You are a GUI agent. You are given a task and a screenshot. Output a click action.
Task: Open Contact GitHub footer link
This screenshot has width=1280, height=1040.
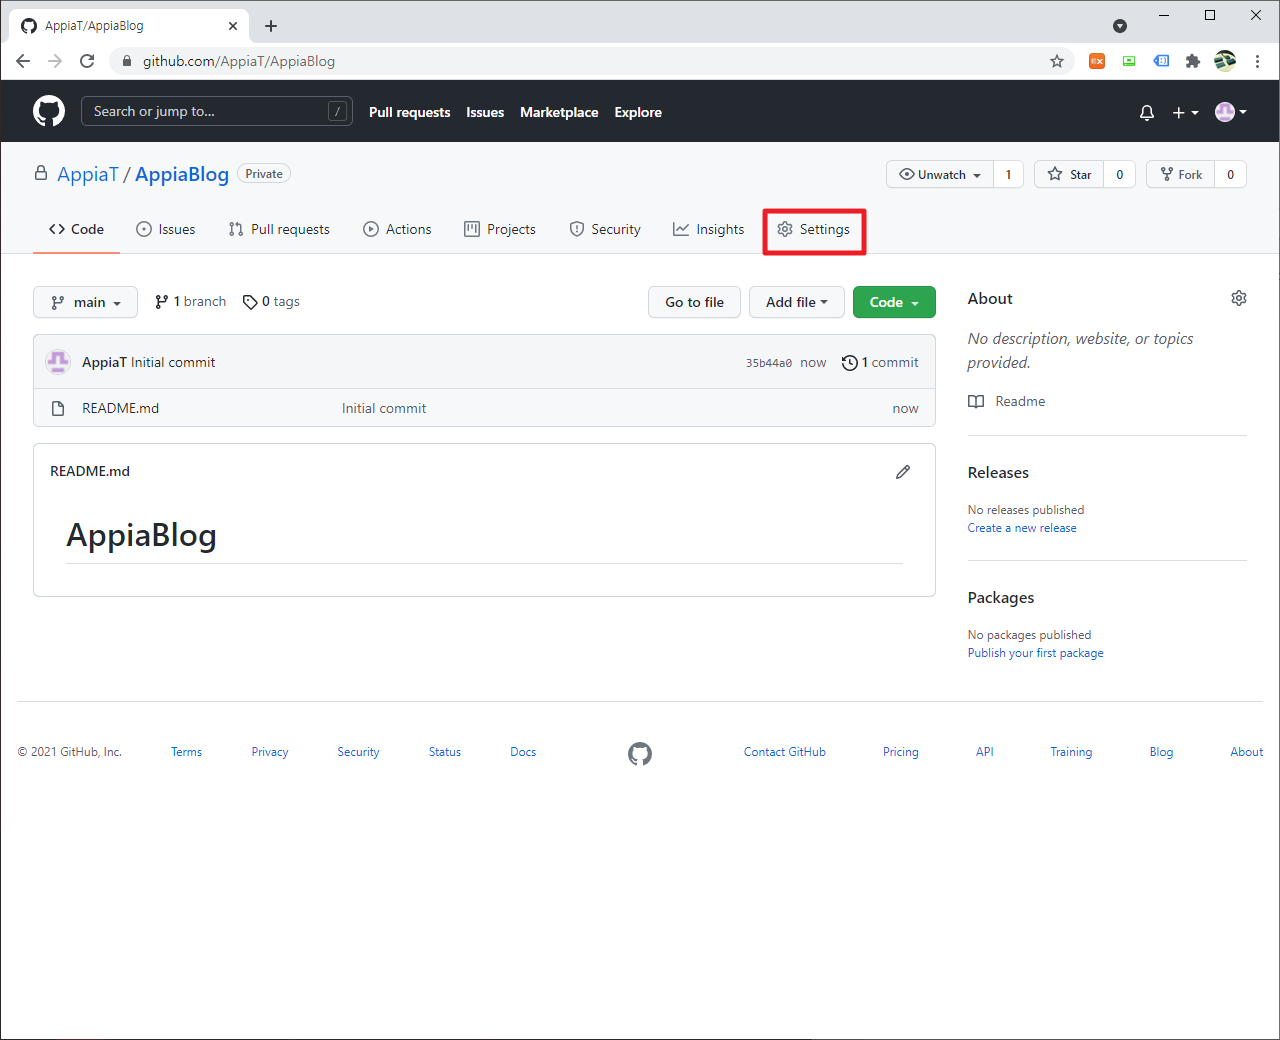point(785,752)
